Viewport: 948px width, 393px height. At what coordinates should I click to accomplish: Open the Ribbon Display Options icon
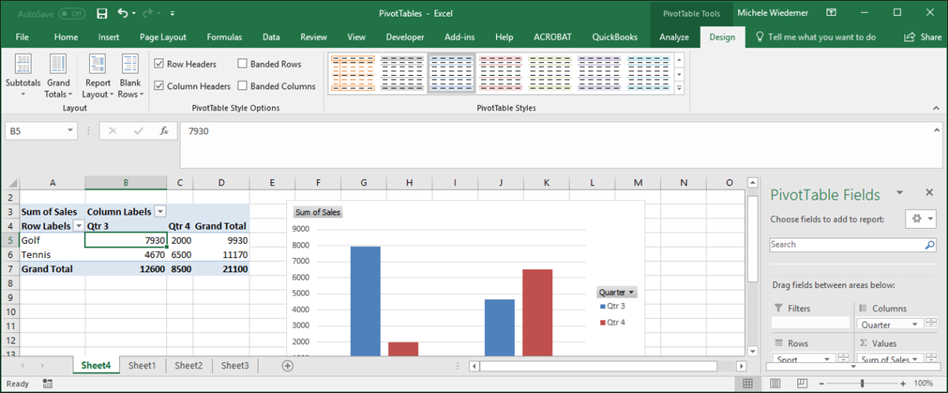[831, 13]
